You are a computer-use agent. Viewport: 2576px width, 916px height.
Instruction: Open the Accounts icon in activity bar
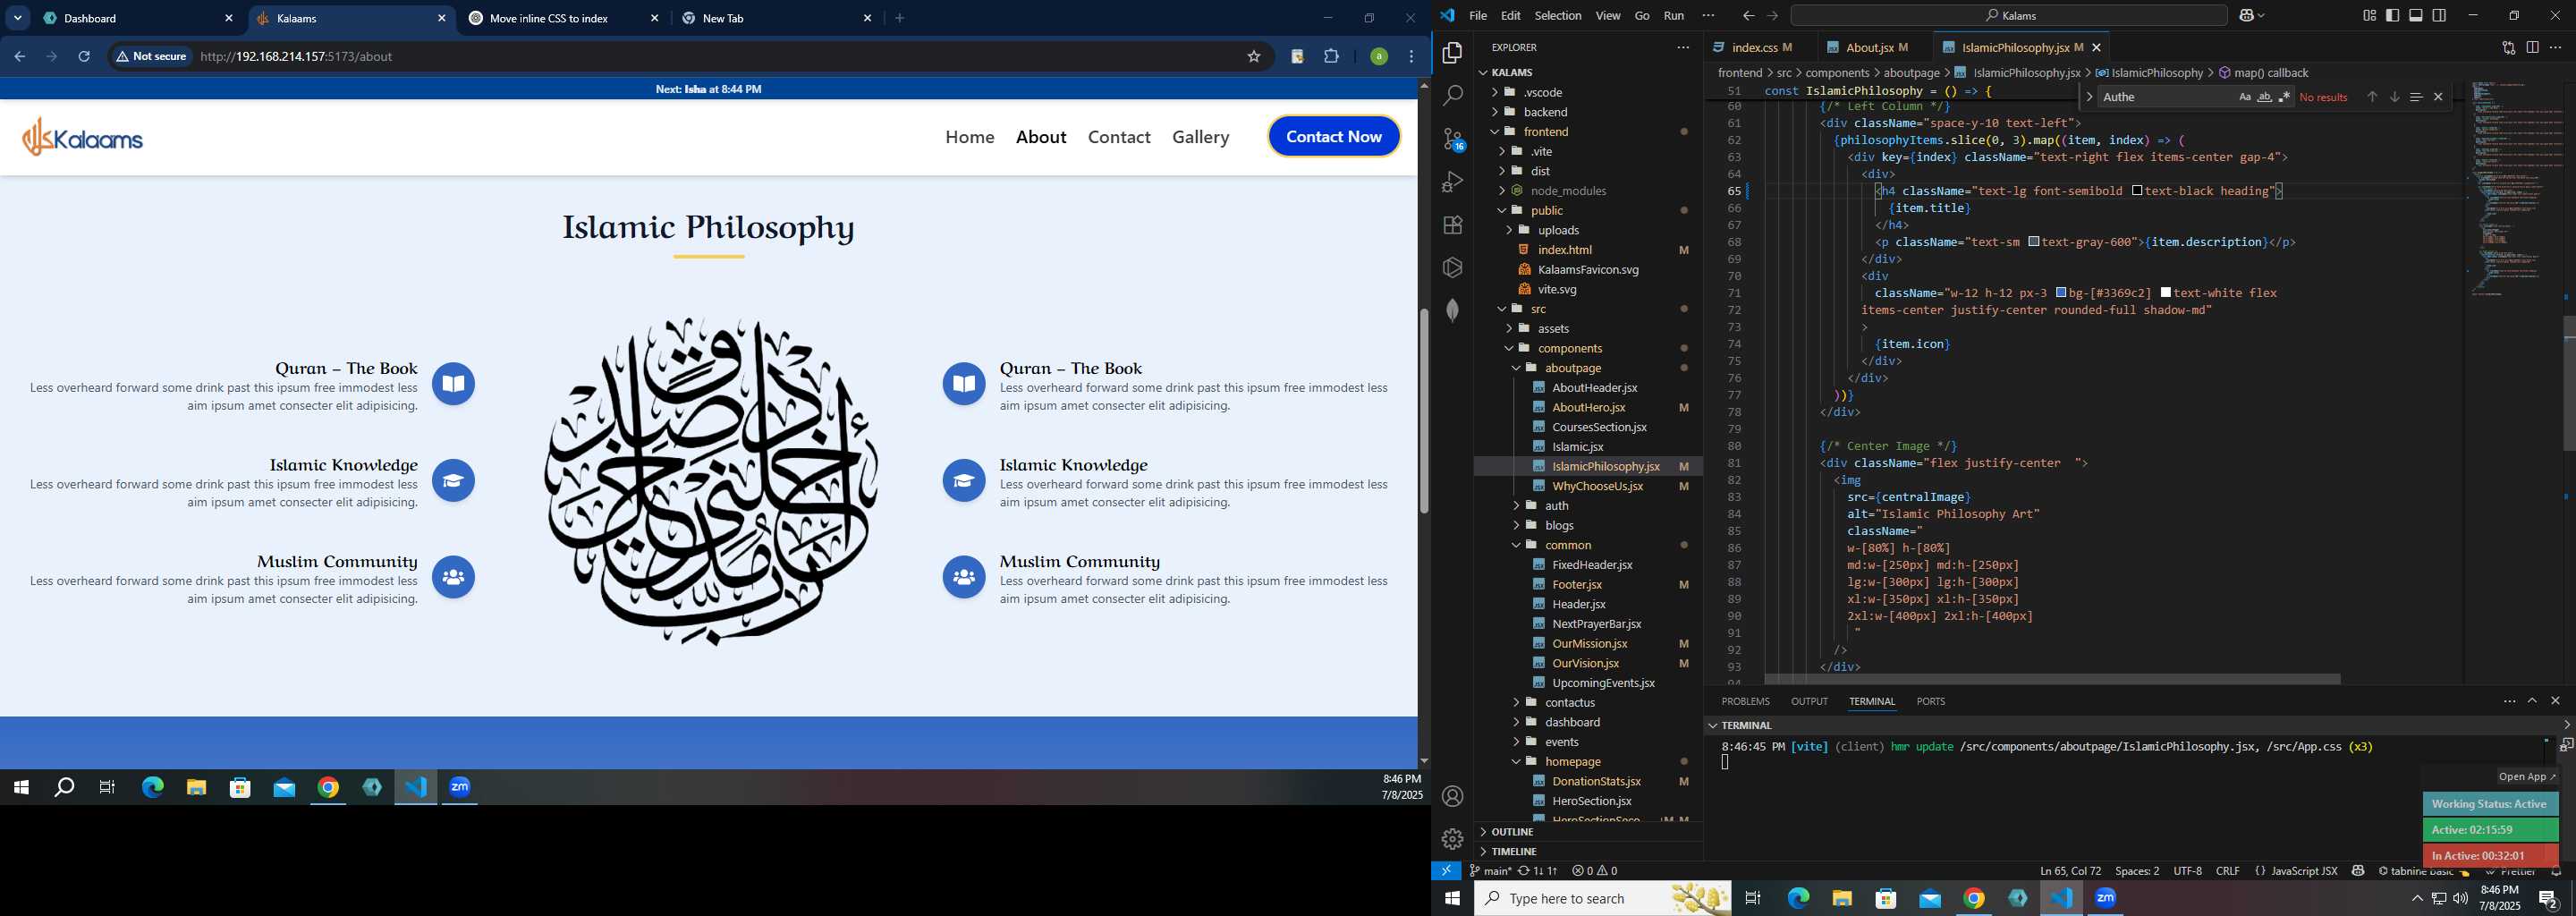click(x=1452, y=796)
